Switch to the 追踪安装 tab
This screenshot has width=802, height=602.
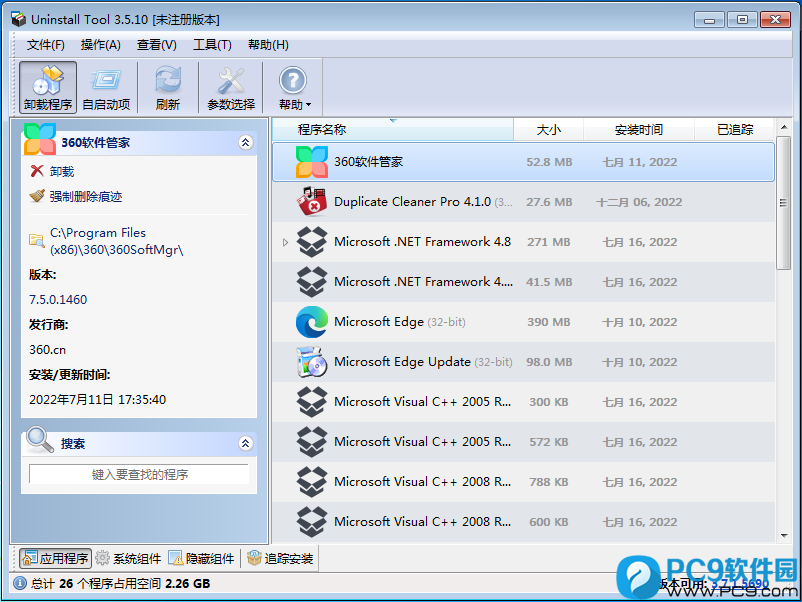click(280, 558)
